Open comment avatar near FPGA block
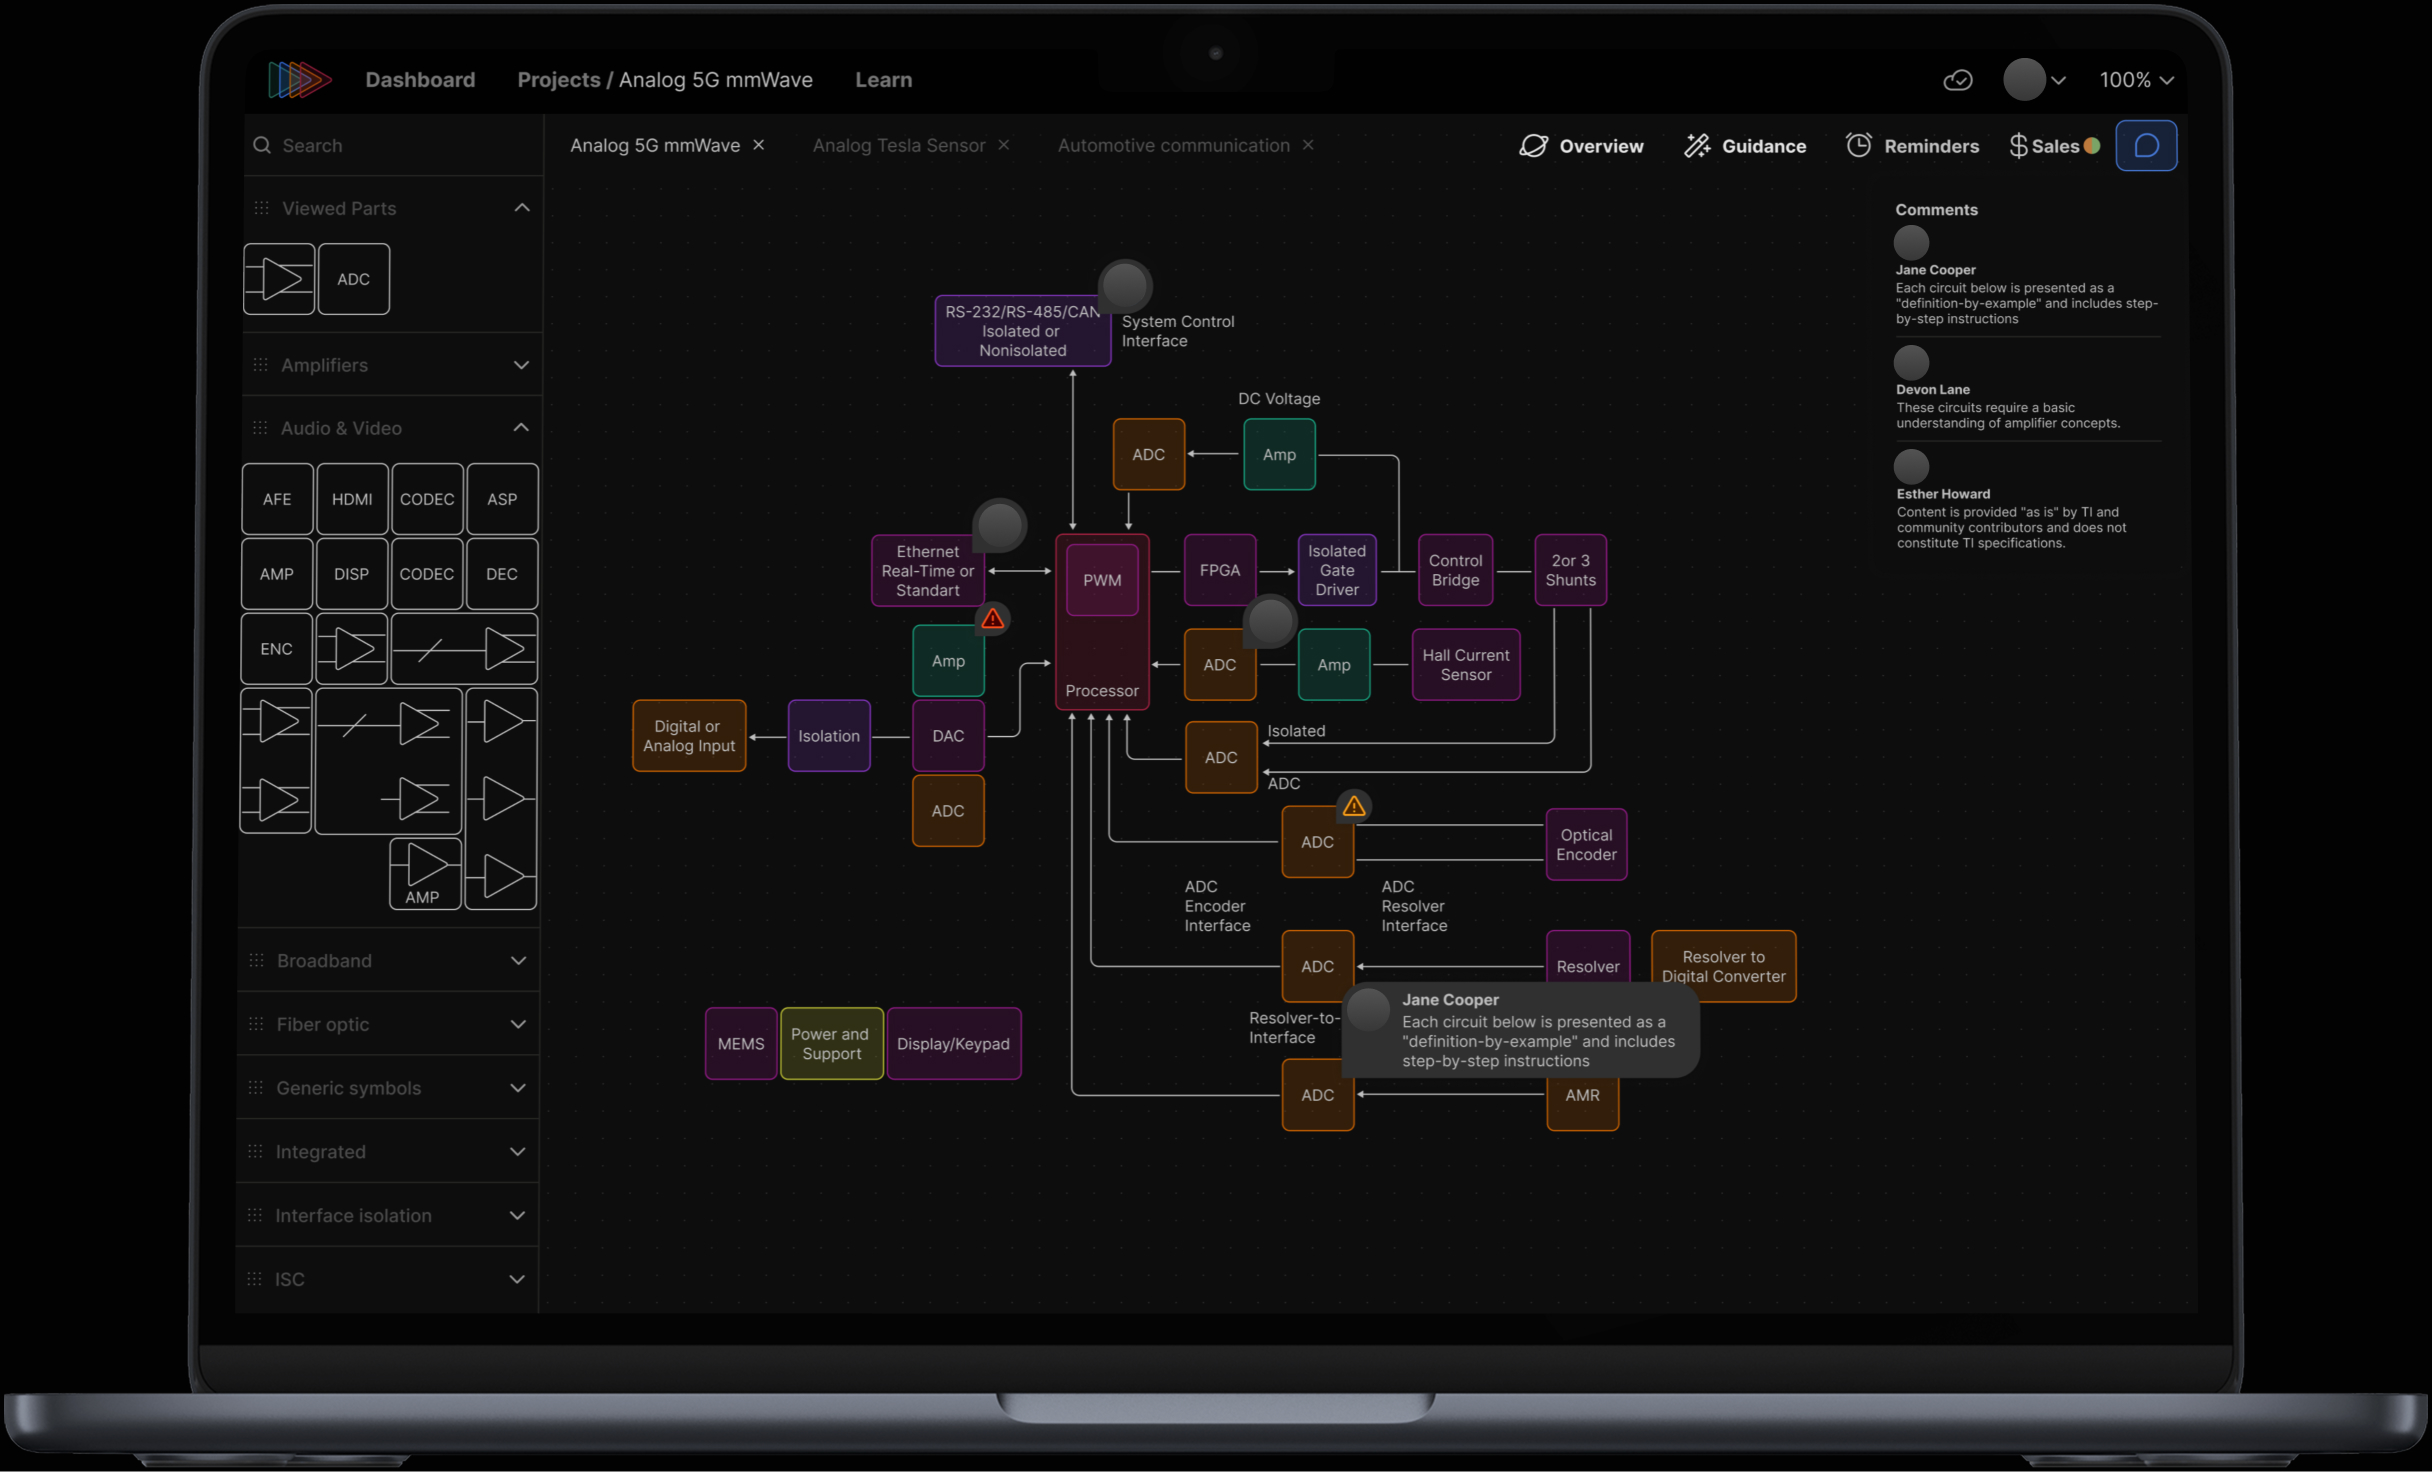 click(x=1270, y=621)
